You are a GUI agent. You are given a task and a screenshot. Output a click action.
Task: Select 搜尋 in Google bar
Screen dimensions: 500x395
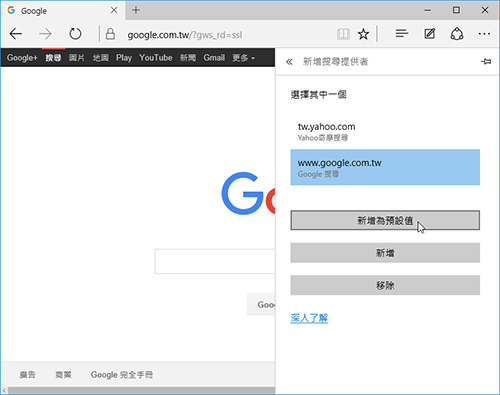tap(53, 58)
